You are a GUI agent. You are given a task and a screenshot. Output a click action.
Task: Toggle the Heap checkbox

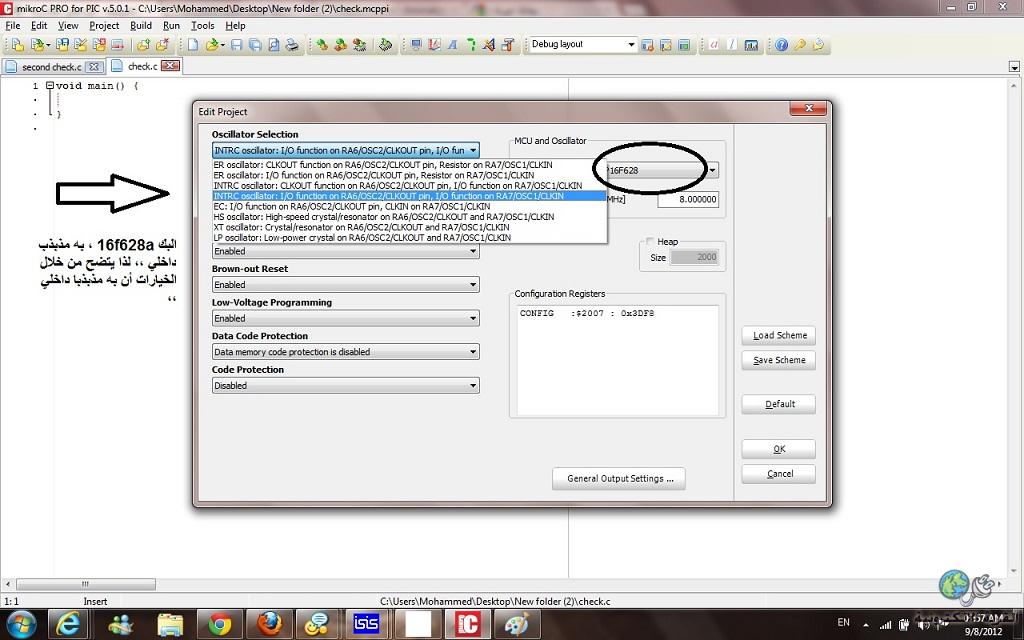click(x=650, y=242)
